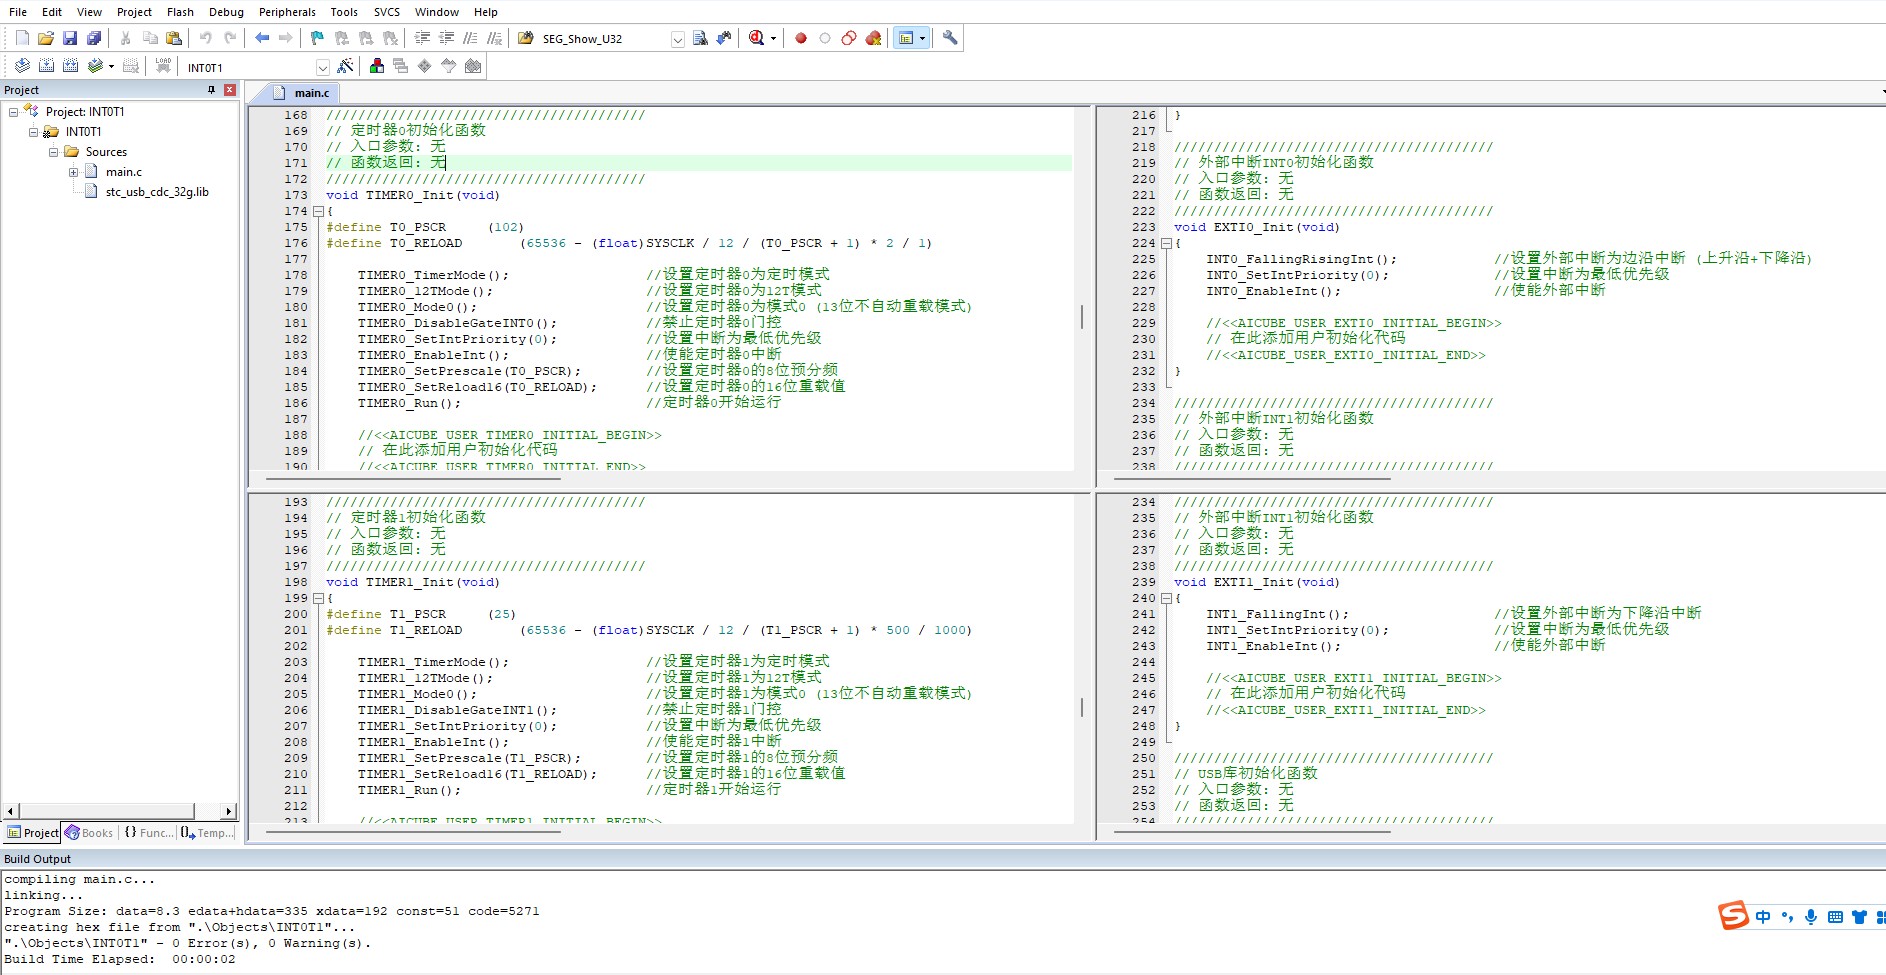1886x975 pixels.
Task: Toggle enable/disable breakpoint circle
Action: 825,38
